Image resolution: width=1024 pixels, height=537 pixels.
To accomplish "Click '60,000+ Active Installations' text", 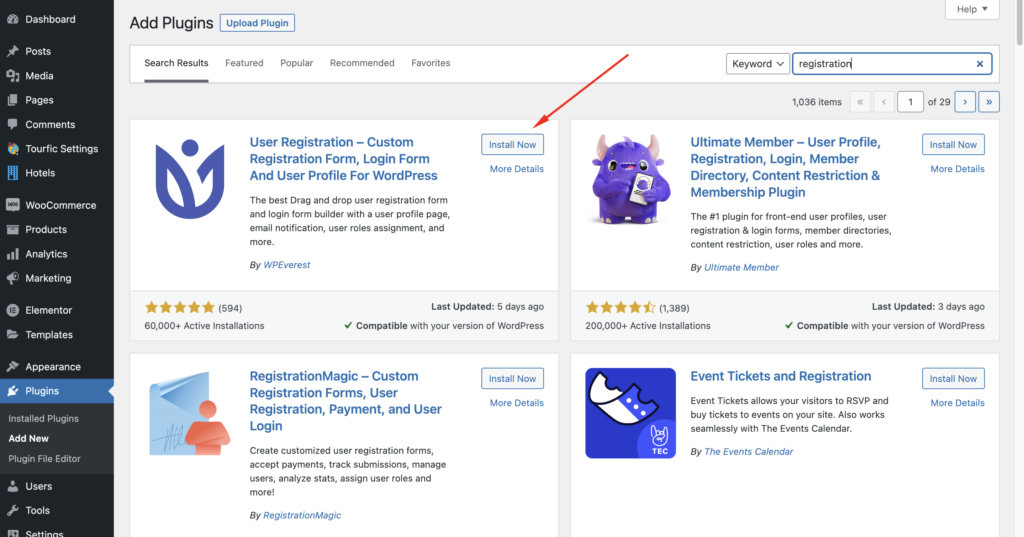I will pyautogui.click(x=204, y=326).
